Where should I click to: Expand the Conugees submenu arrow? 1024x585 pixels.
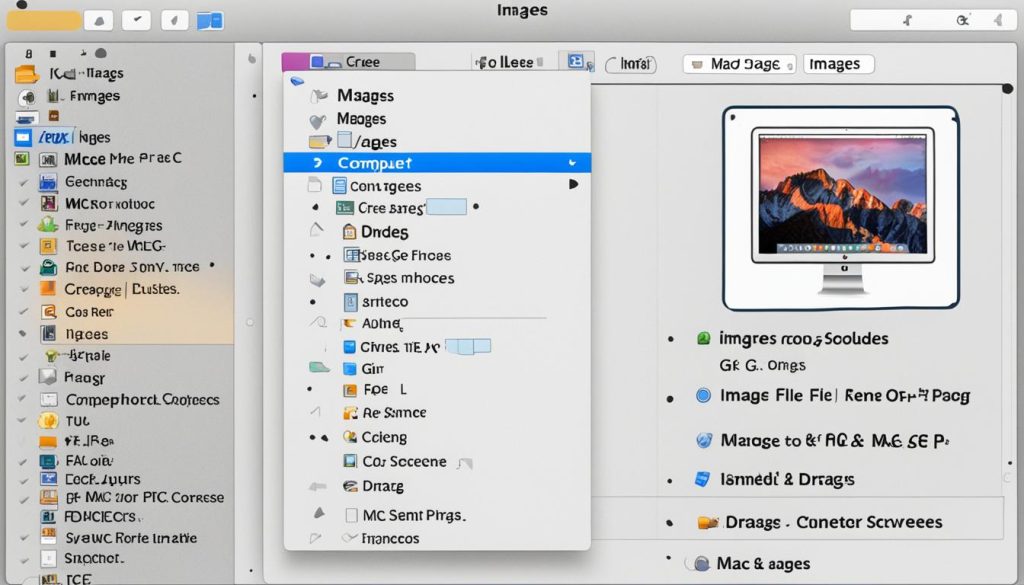pos(573,185)
